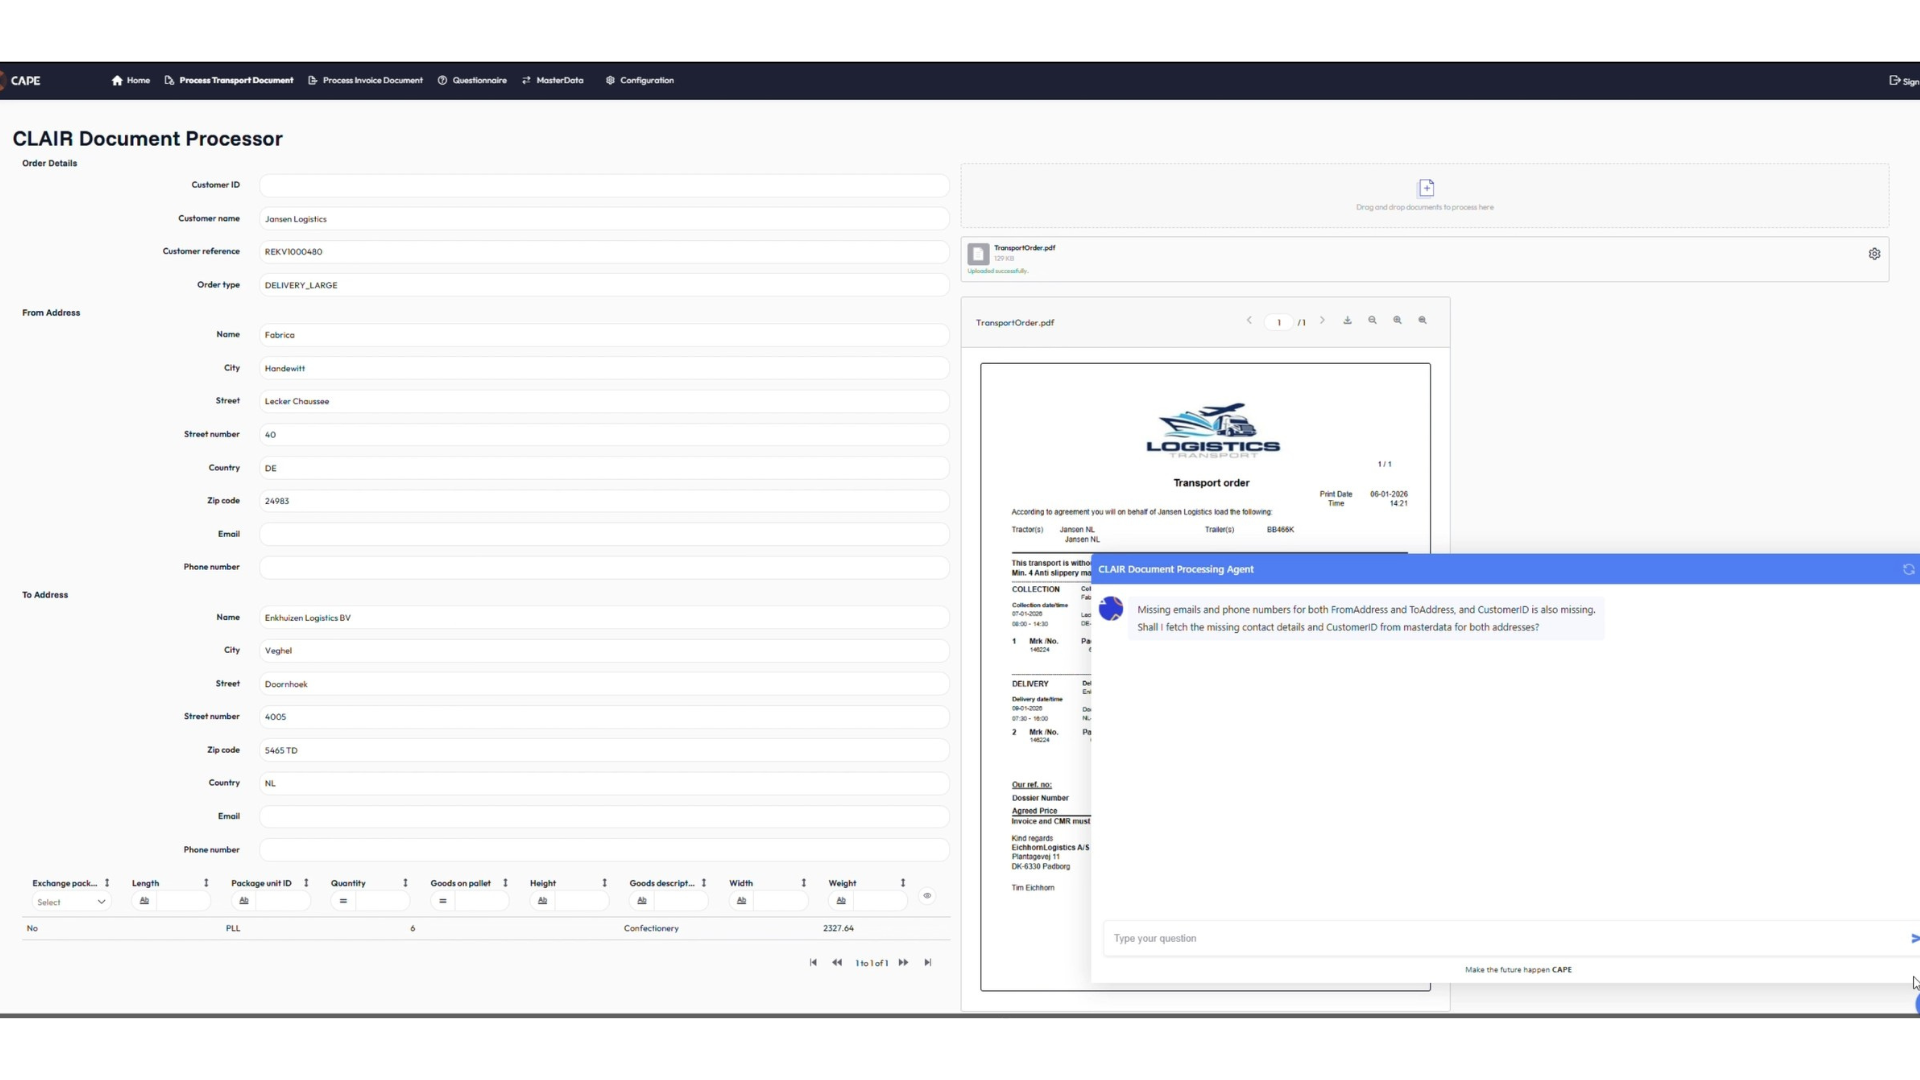Click To Address Name Enkhuizen Logistics BV

pyautogui.click(x=604, y=618)
